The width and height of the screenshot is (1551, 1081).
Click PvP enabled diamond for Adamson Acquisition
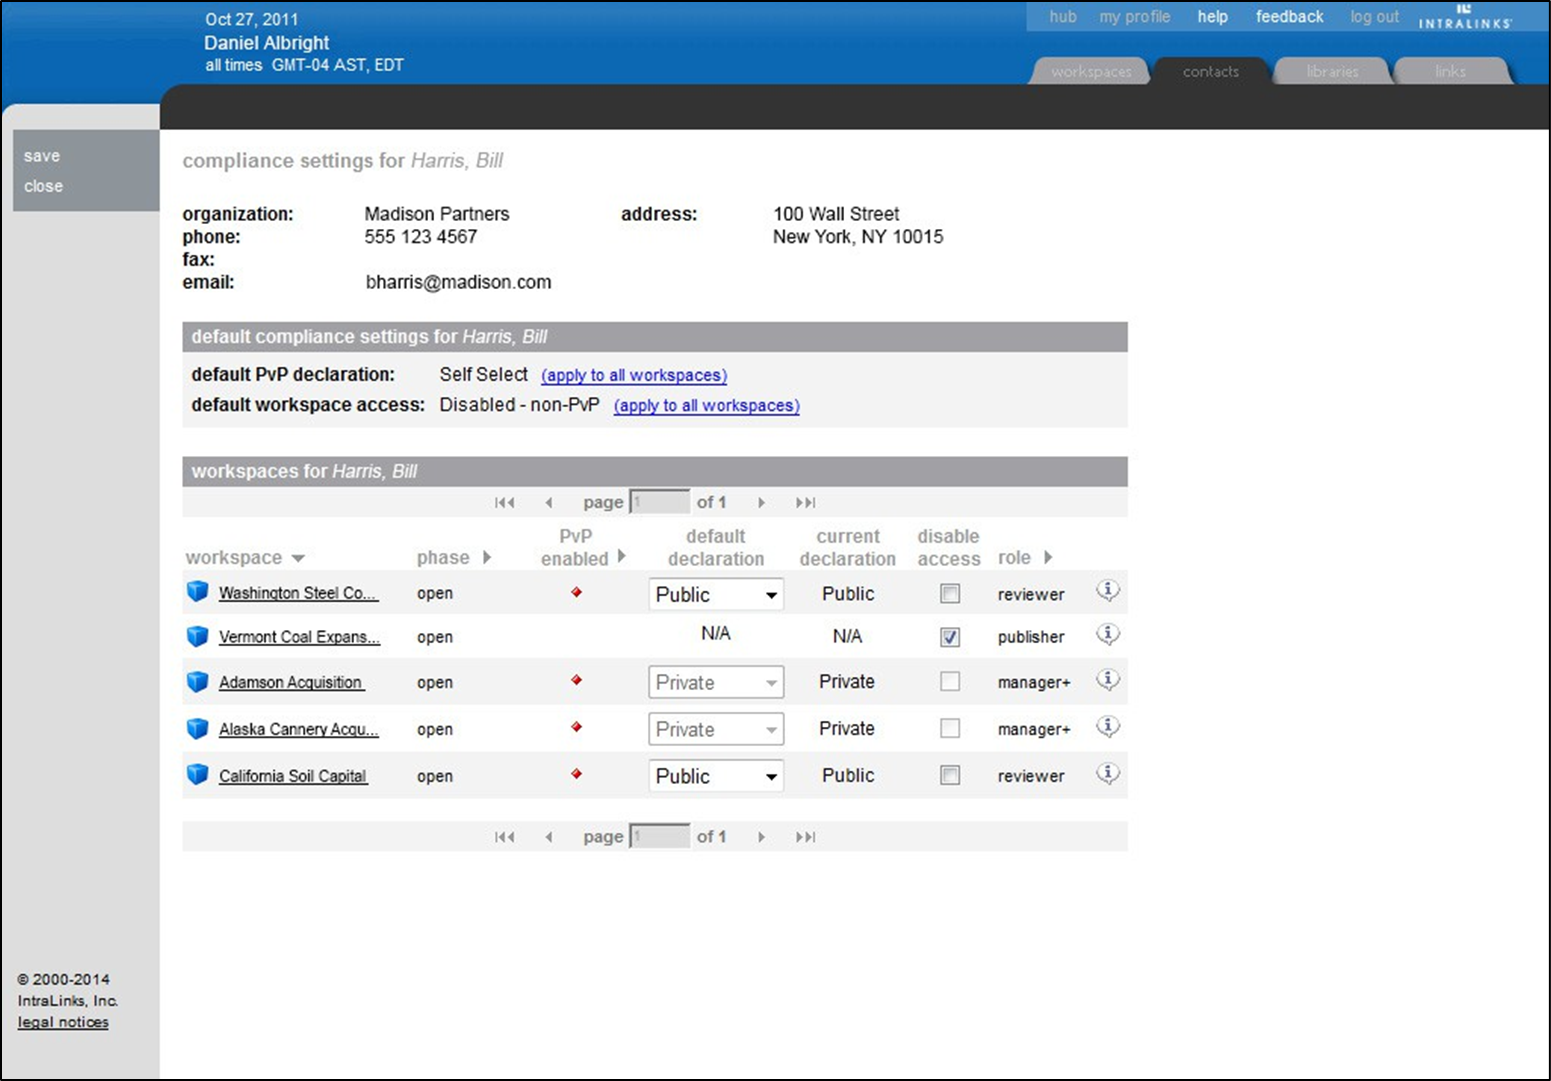577,680
